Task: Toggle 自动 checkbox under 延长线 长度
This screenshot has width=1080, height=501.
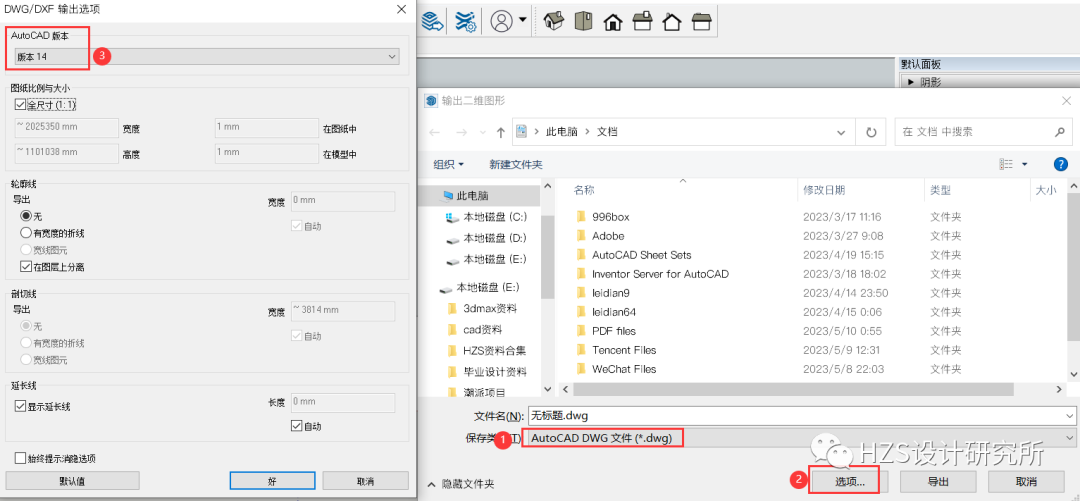Action: coord(297,425)
